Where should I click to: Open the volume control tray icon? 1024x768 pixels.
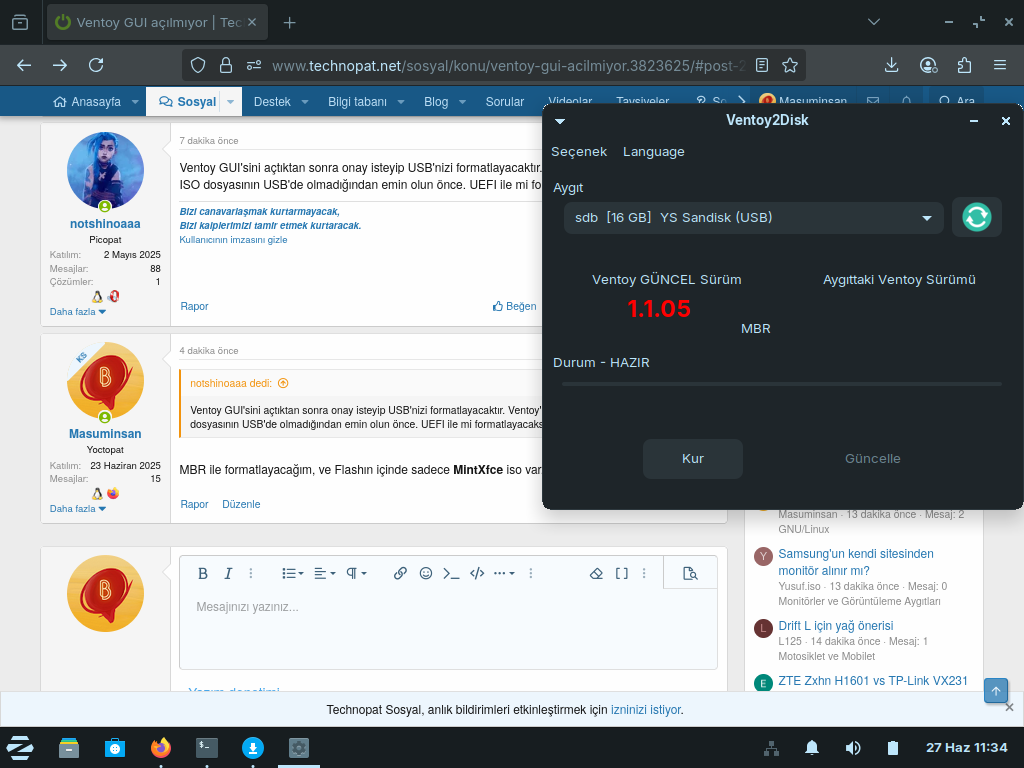coord(852,748)
